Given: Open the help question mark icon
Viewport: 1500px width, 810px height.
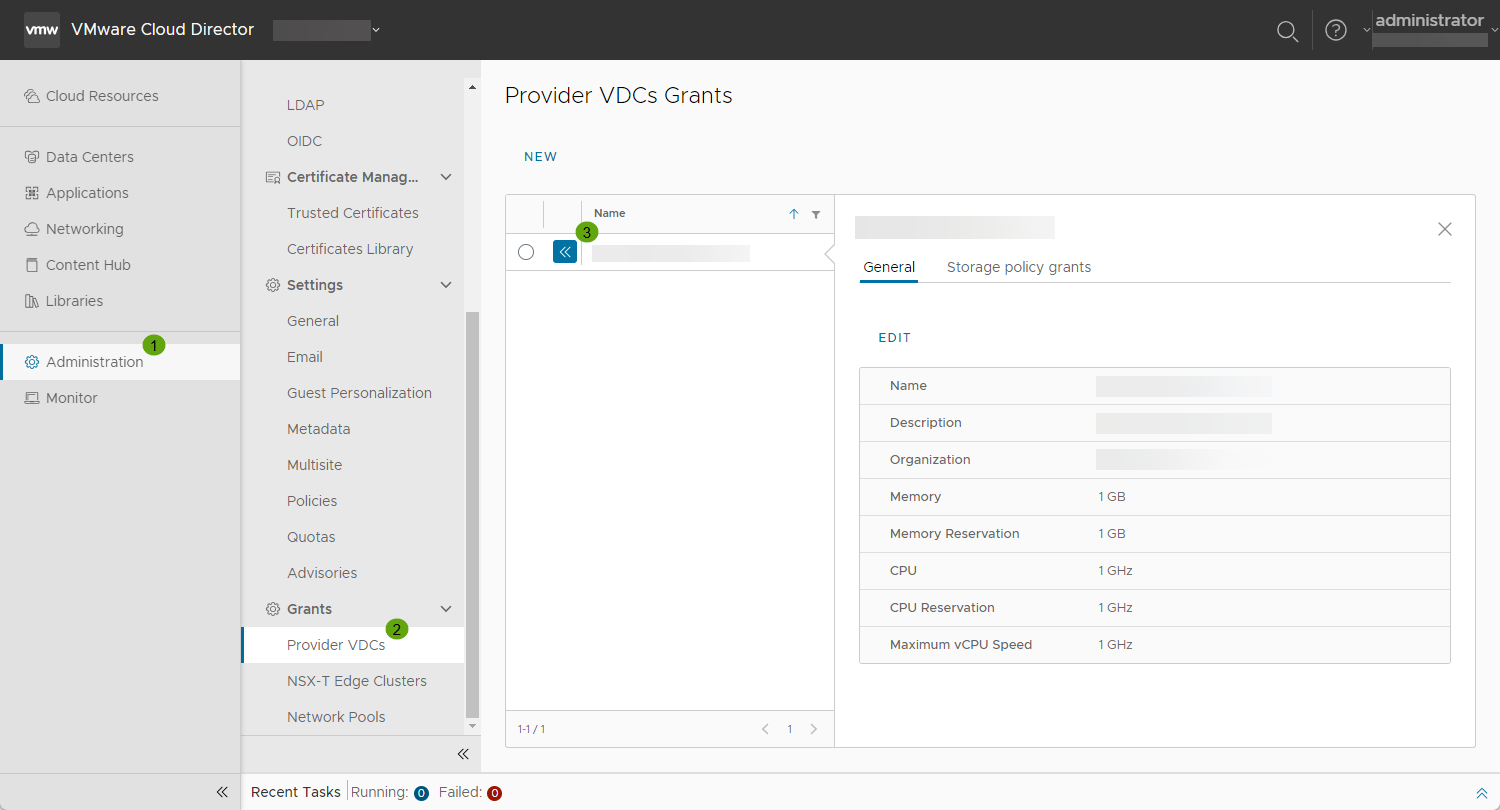Looking at the screenshot, I should 1336,30.
